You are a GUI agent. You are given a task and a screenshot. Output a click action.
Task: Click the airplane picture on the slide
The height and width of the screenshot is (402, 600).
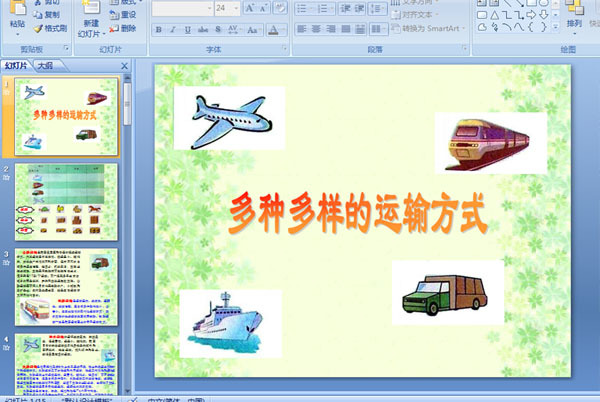(x=229, y=118)
